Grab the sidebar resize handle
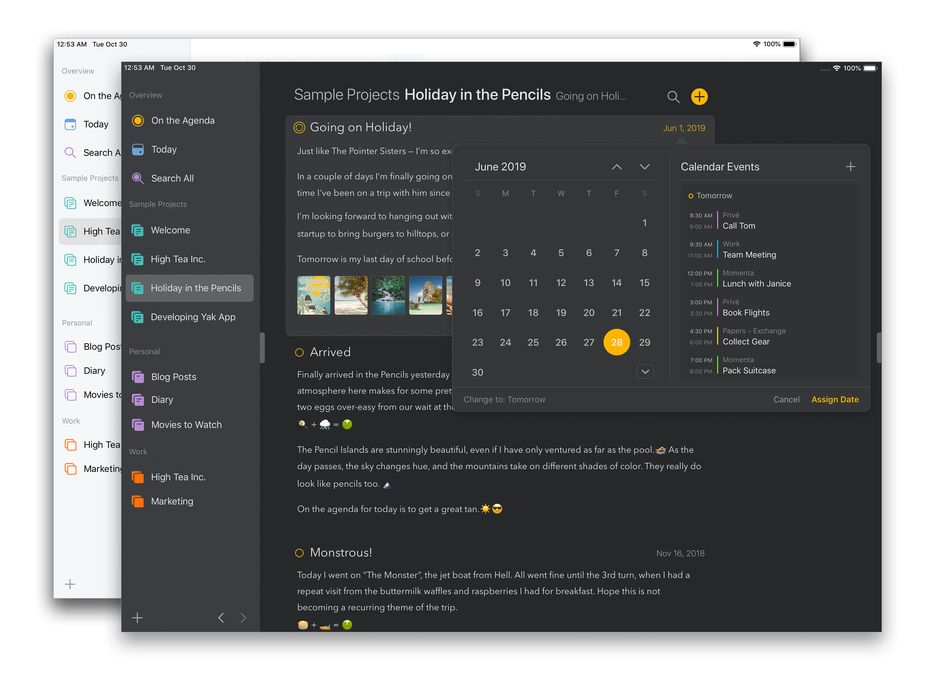 point(262,348)
